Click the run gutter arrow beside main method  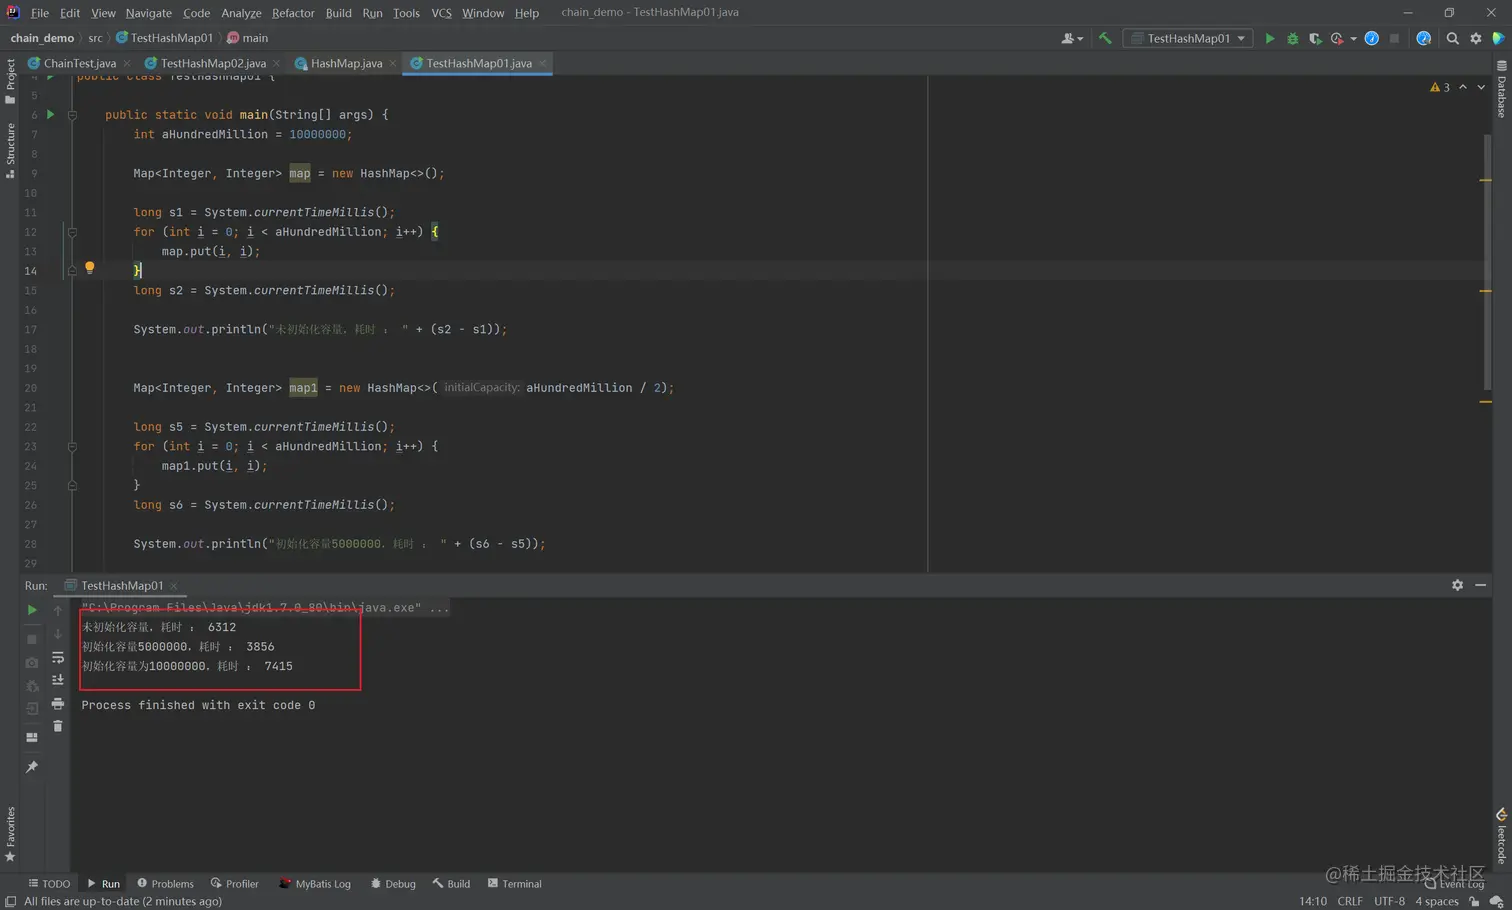[50, 114]
